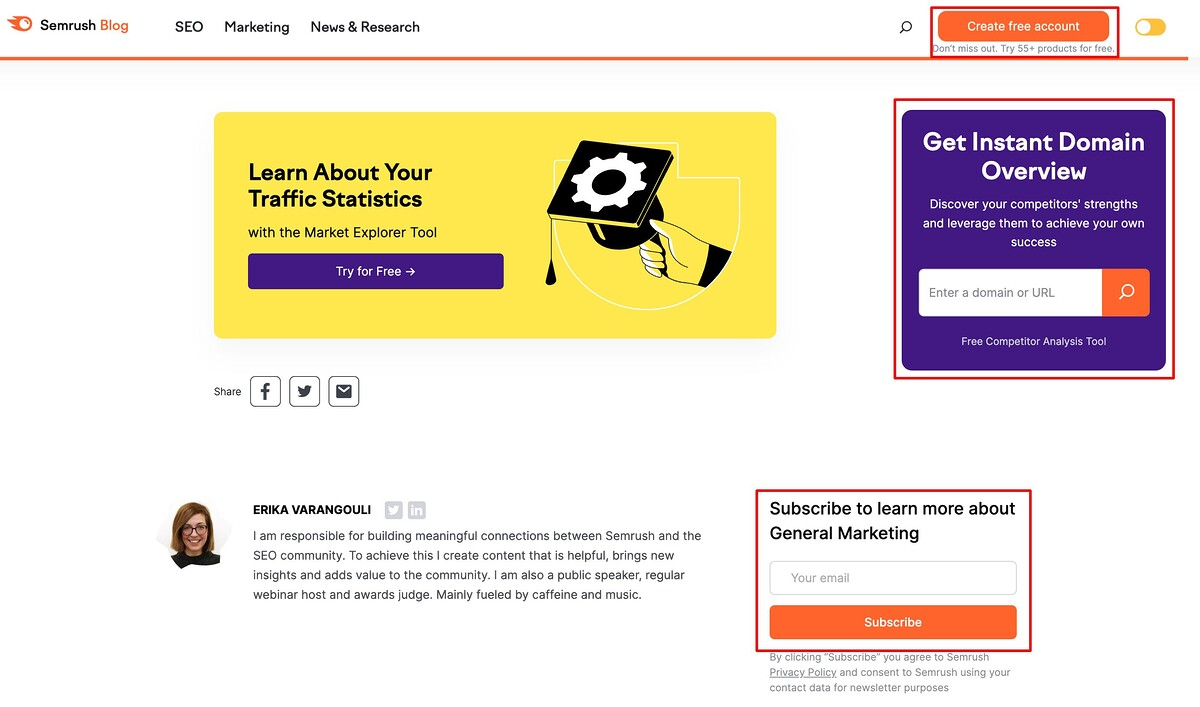Open Erika Varangouli's Twitter profile icon
The width and height of the screenshot is (1200, 707).
click(x=394, y=510)
